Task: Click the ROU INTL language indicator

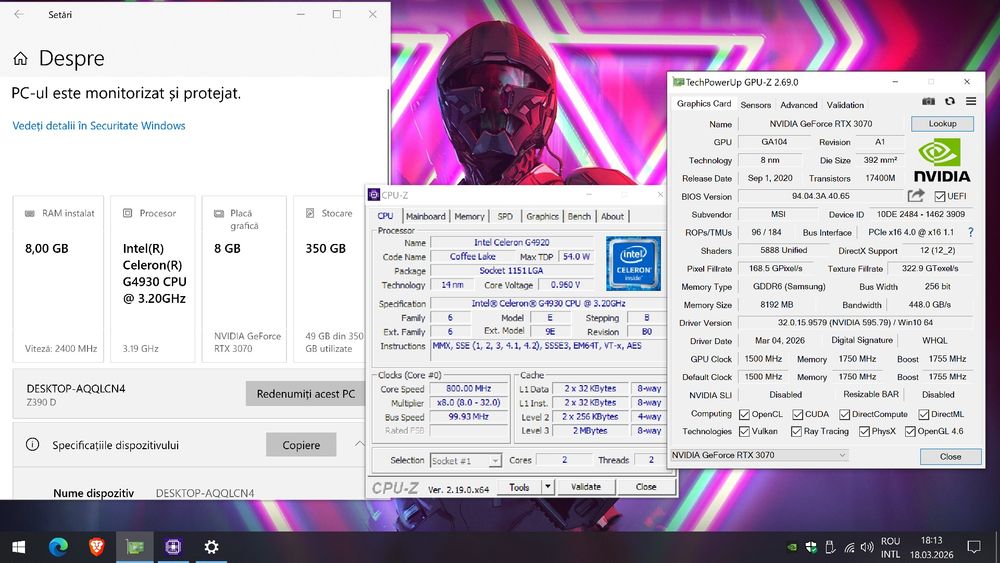Action: [890, 548]
